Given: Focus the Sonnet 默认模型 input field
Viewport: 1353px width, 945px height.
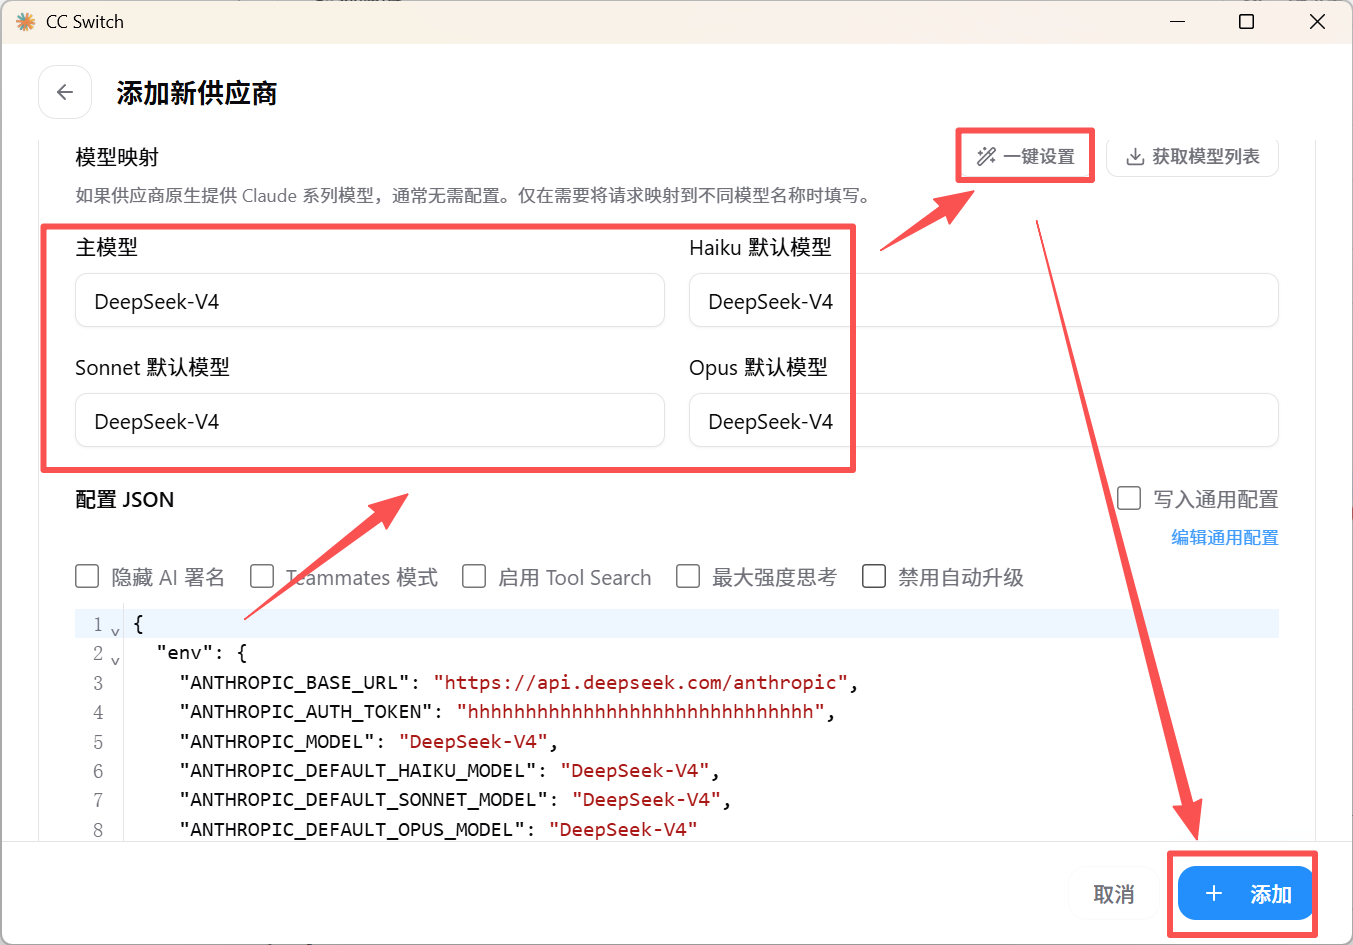Looking at the screenshot, I should click(x=370, y=421).
